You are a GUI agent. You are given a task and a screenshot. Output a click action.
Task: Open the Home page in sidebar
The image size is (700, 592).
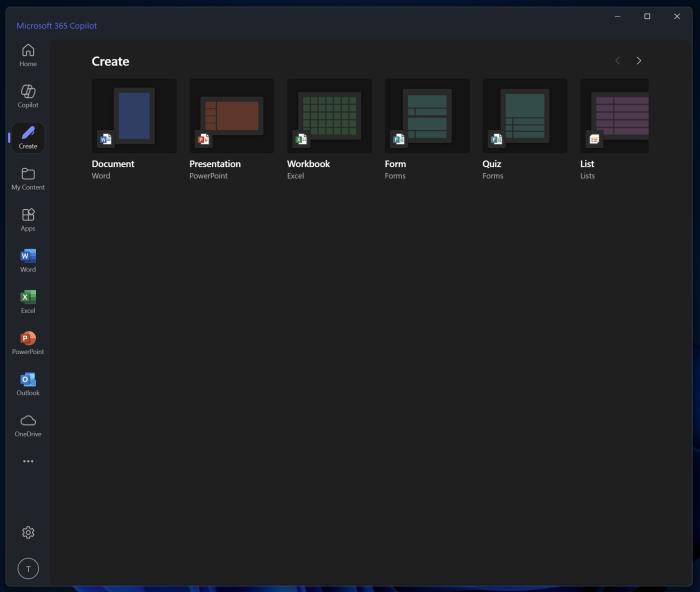tap(28, 55)
